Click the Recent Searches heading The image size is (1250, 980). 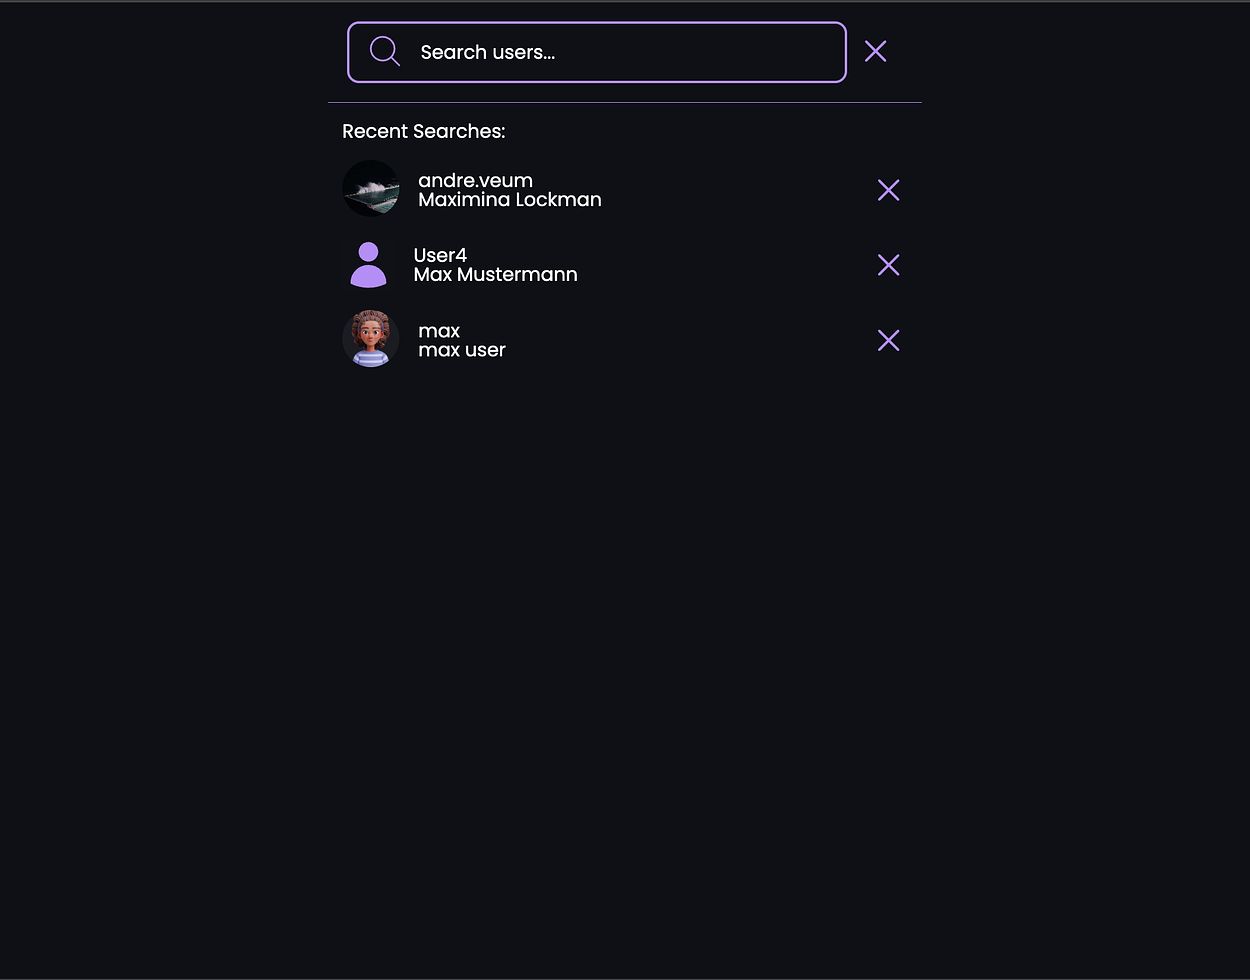(423, 131)
